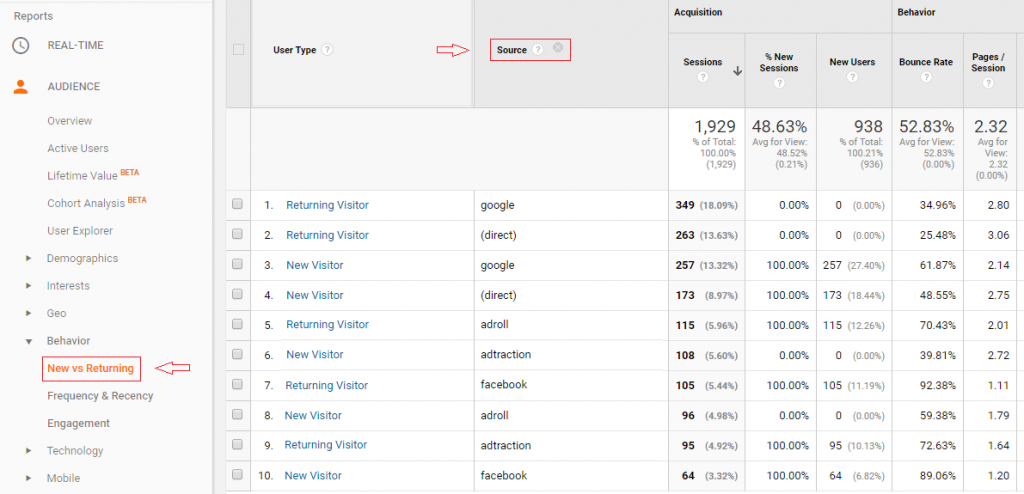
Task: Expand the Geo section
Action: tap(28, 314)
